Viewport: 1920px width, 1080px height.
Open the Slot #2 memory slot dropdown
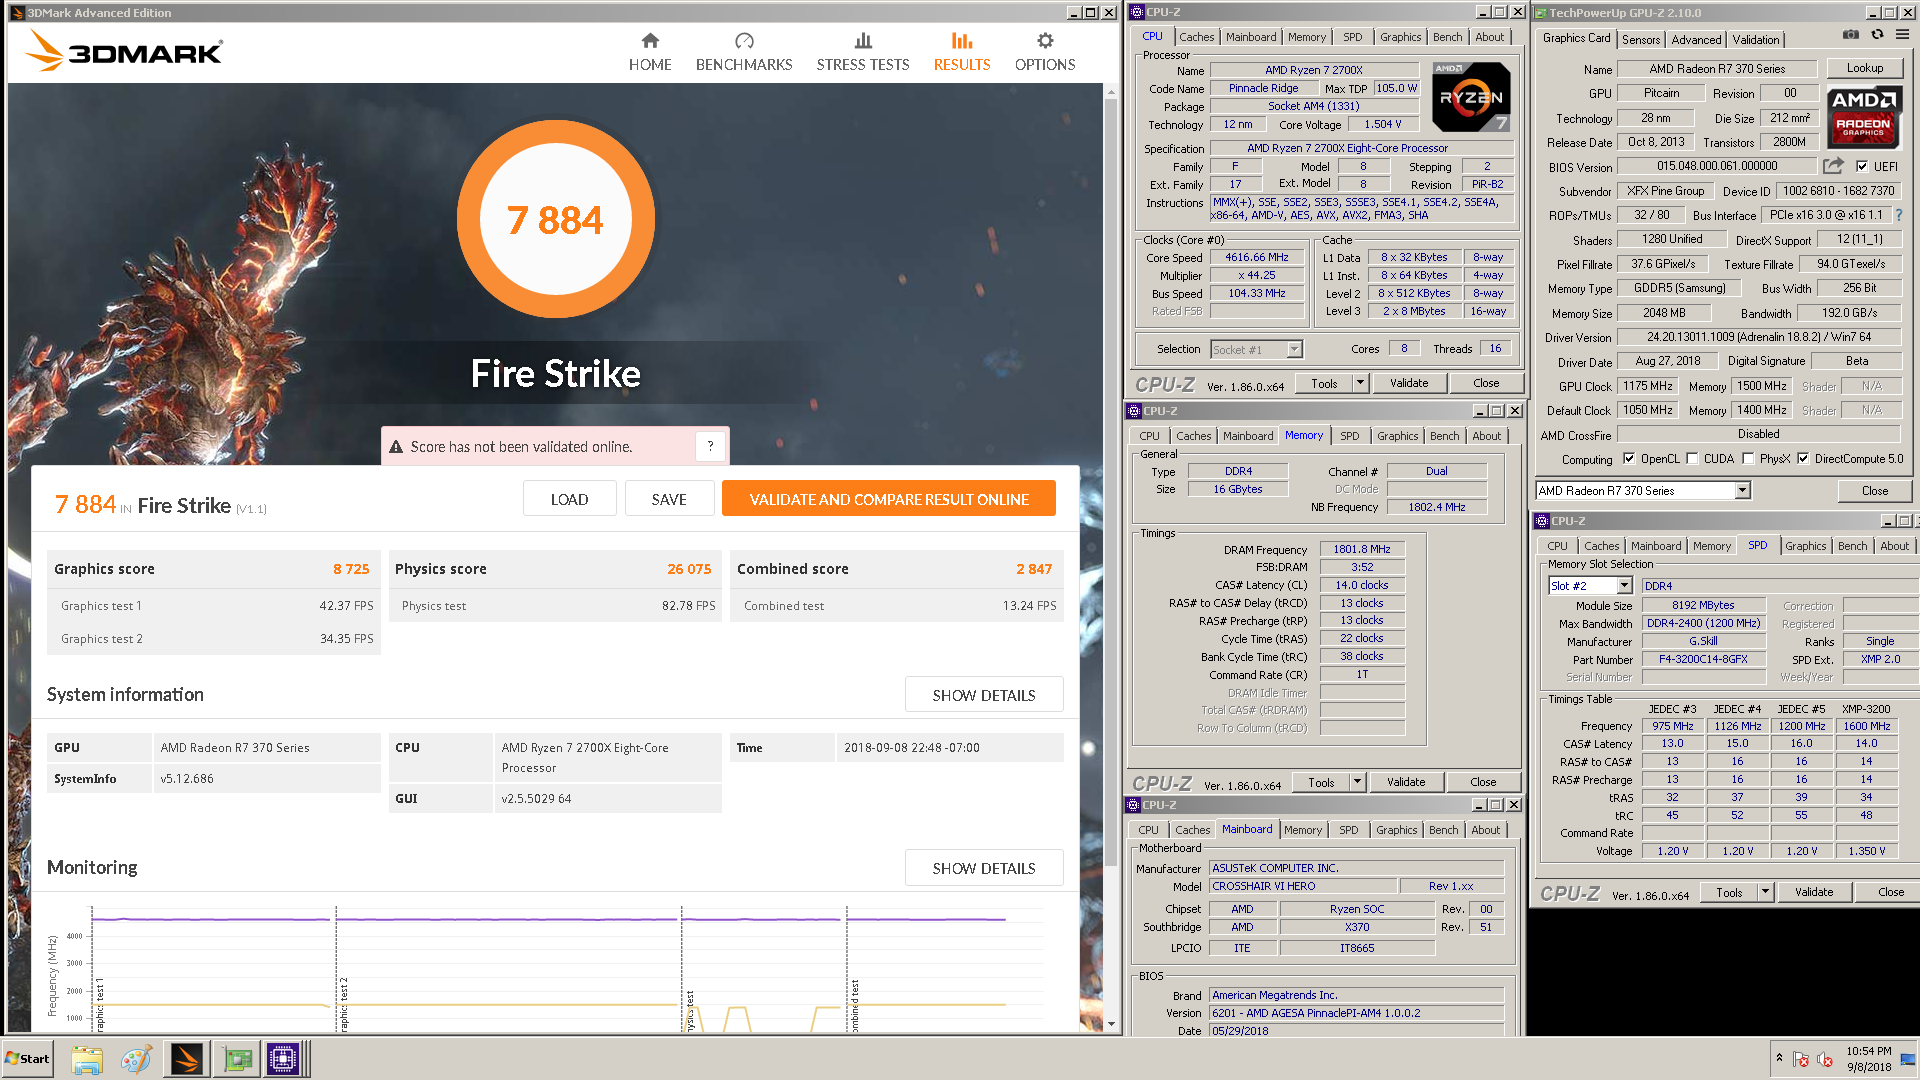tap(1624, 586)
